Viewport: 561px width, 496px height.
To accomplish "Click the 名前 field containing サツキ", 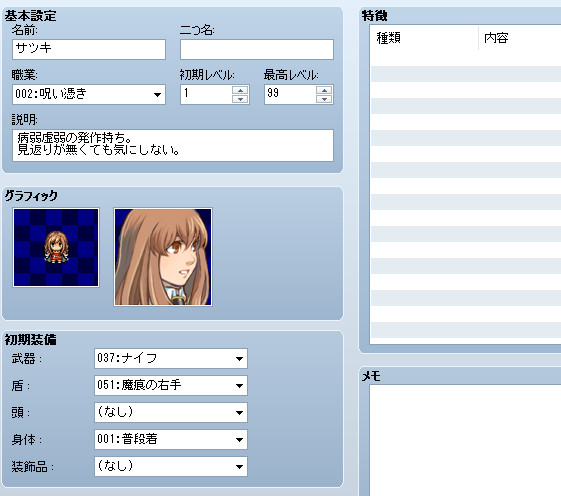I will (x=89, y=49).
